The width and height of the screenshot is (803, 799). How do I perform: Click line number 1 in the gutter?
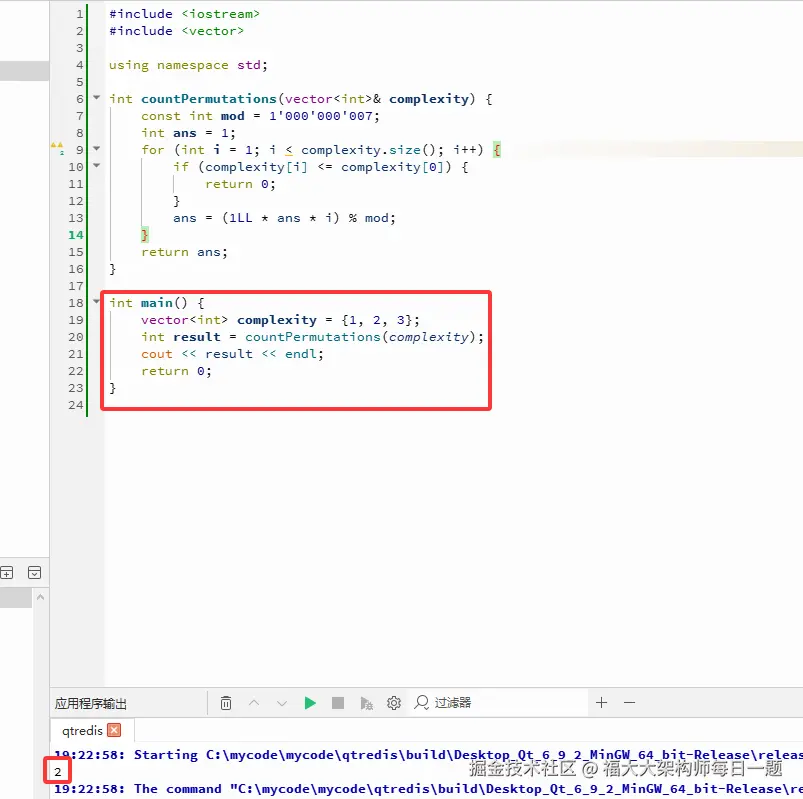(80, 14)
